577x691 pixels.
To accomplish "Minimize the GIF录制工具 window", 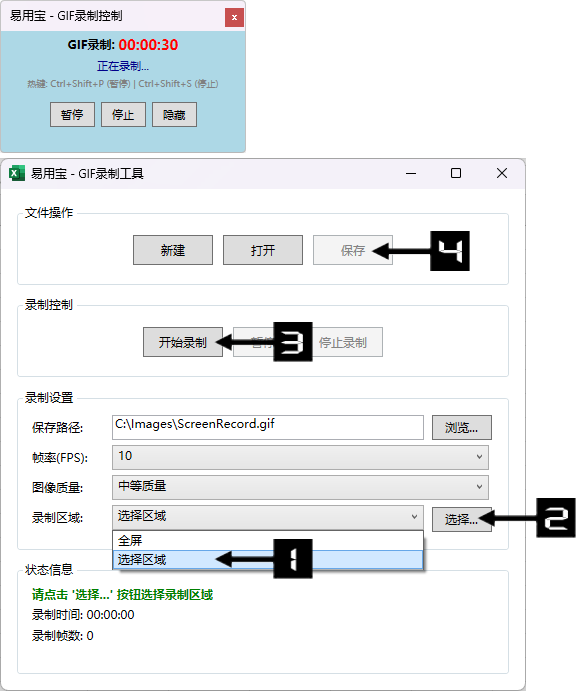I will (411, 173).
